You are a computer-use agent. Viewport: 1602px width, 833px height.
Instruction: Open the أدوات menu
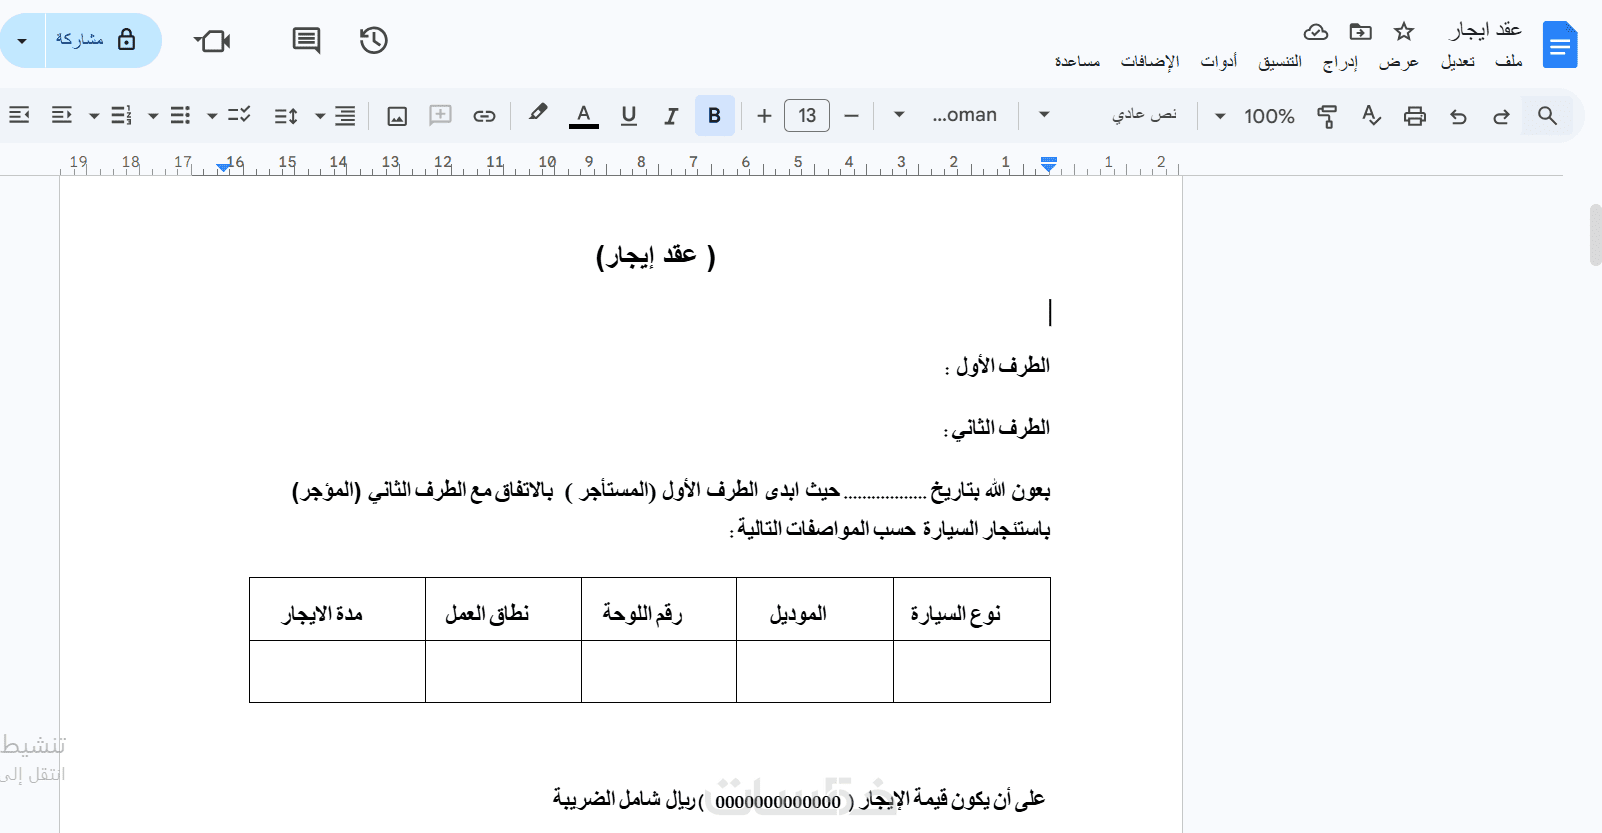pos(1219,62)
